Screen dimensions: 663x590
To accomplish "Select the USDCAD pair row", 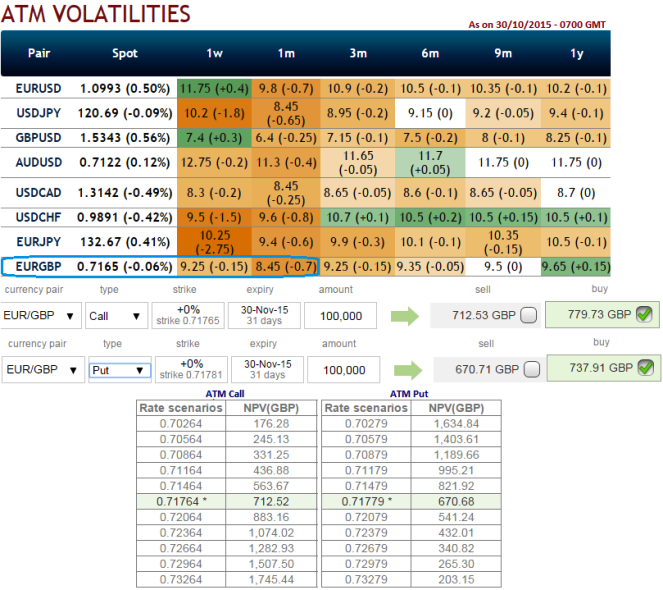I will (x=306, y=193).
